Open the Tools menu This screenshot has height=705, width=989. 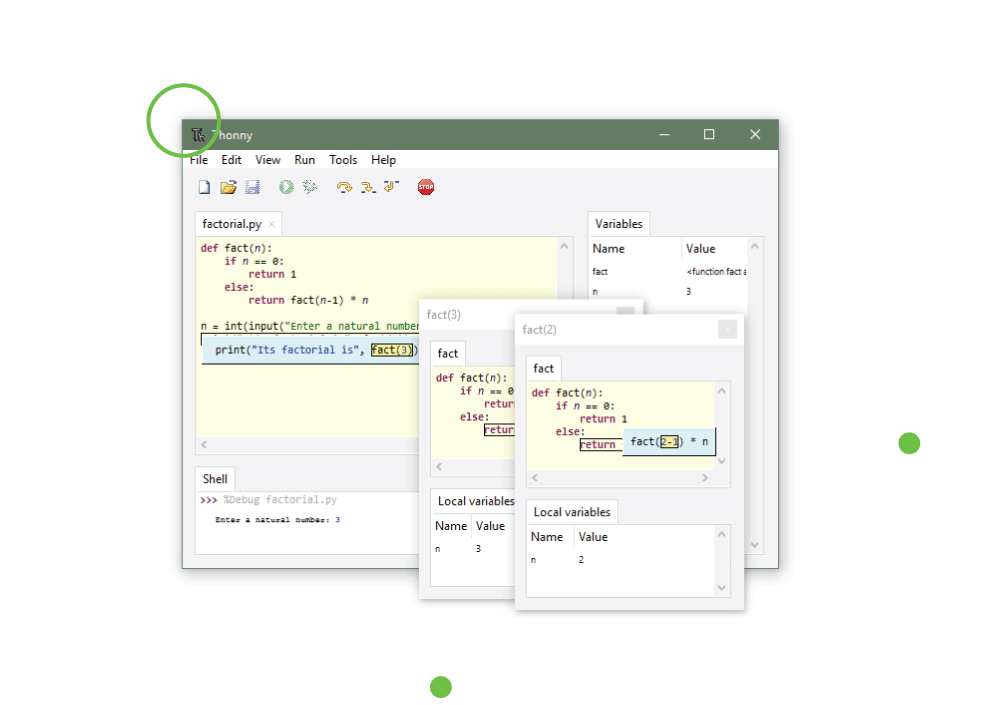point(343,160)
